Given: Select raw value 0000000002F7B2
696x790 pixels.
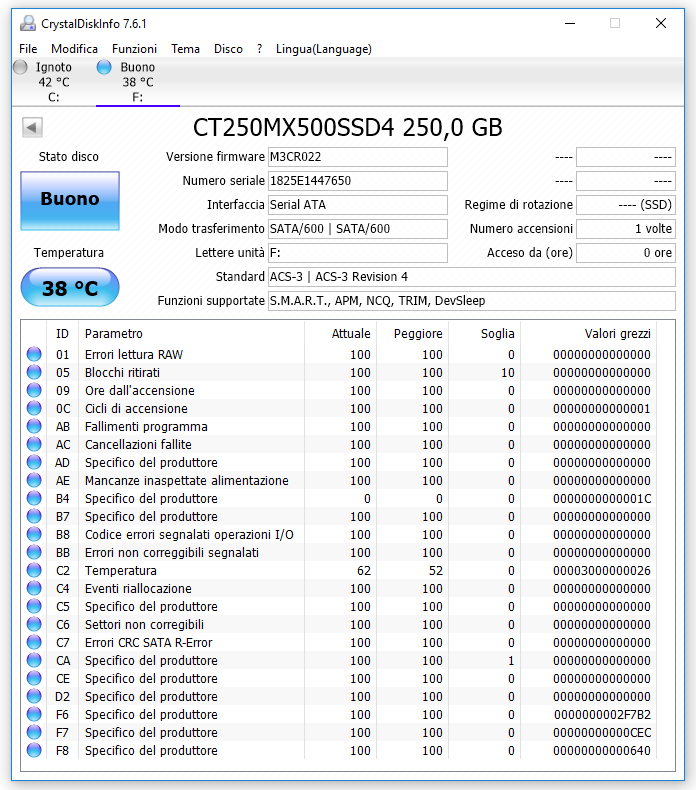Looking at the screenshot, I should (602, 714).
